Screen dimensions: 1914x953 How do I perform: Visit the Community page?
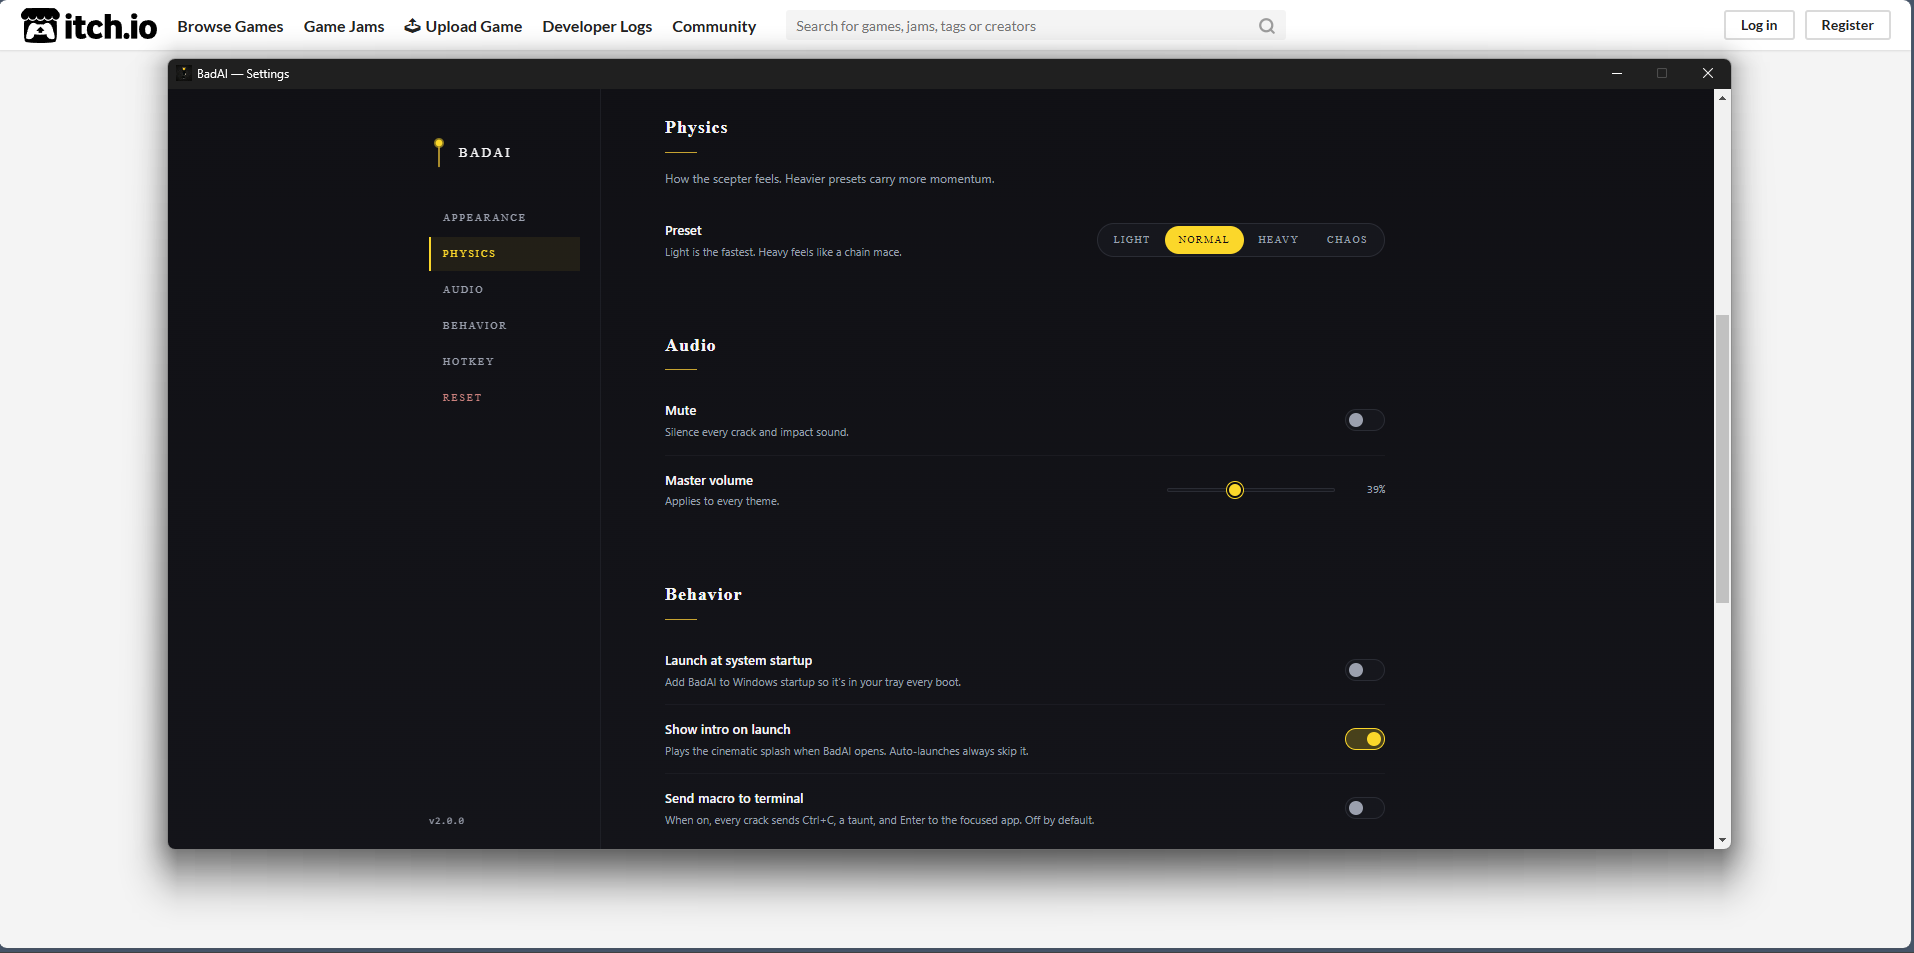(x=714, y=26)
